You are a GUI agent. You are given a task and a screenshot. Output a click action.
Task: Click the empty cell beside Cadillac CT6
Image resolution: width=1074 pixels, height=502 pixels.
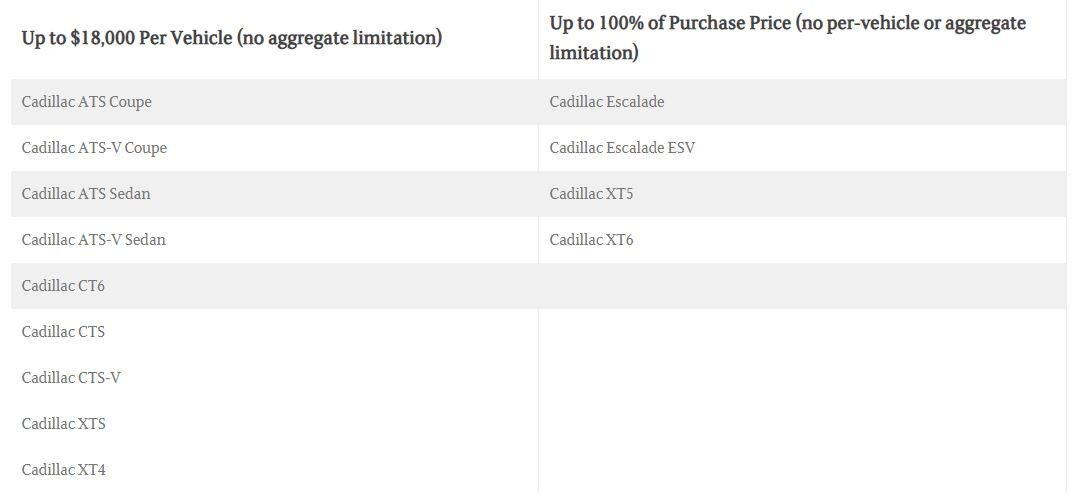802,286
